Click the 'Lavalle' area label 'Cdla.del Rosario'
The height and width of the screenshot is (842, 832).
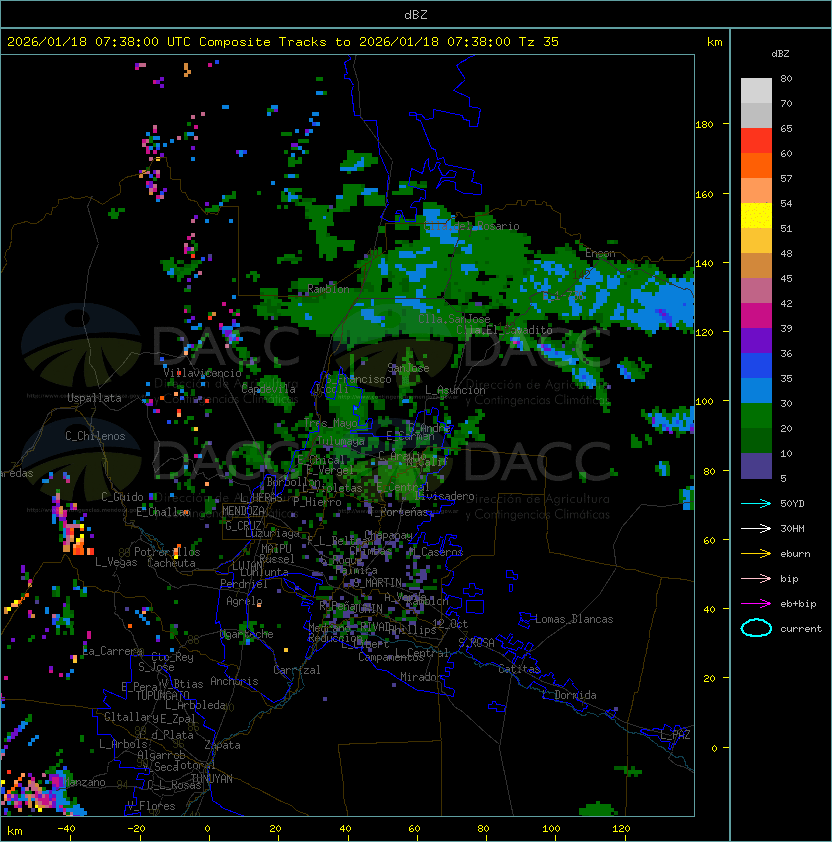click(472, 226)
